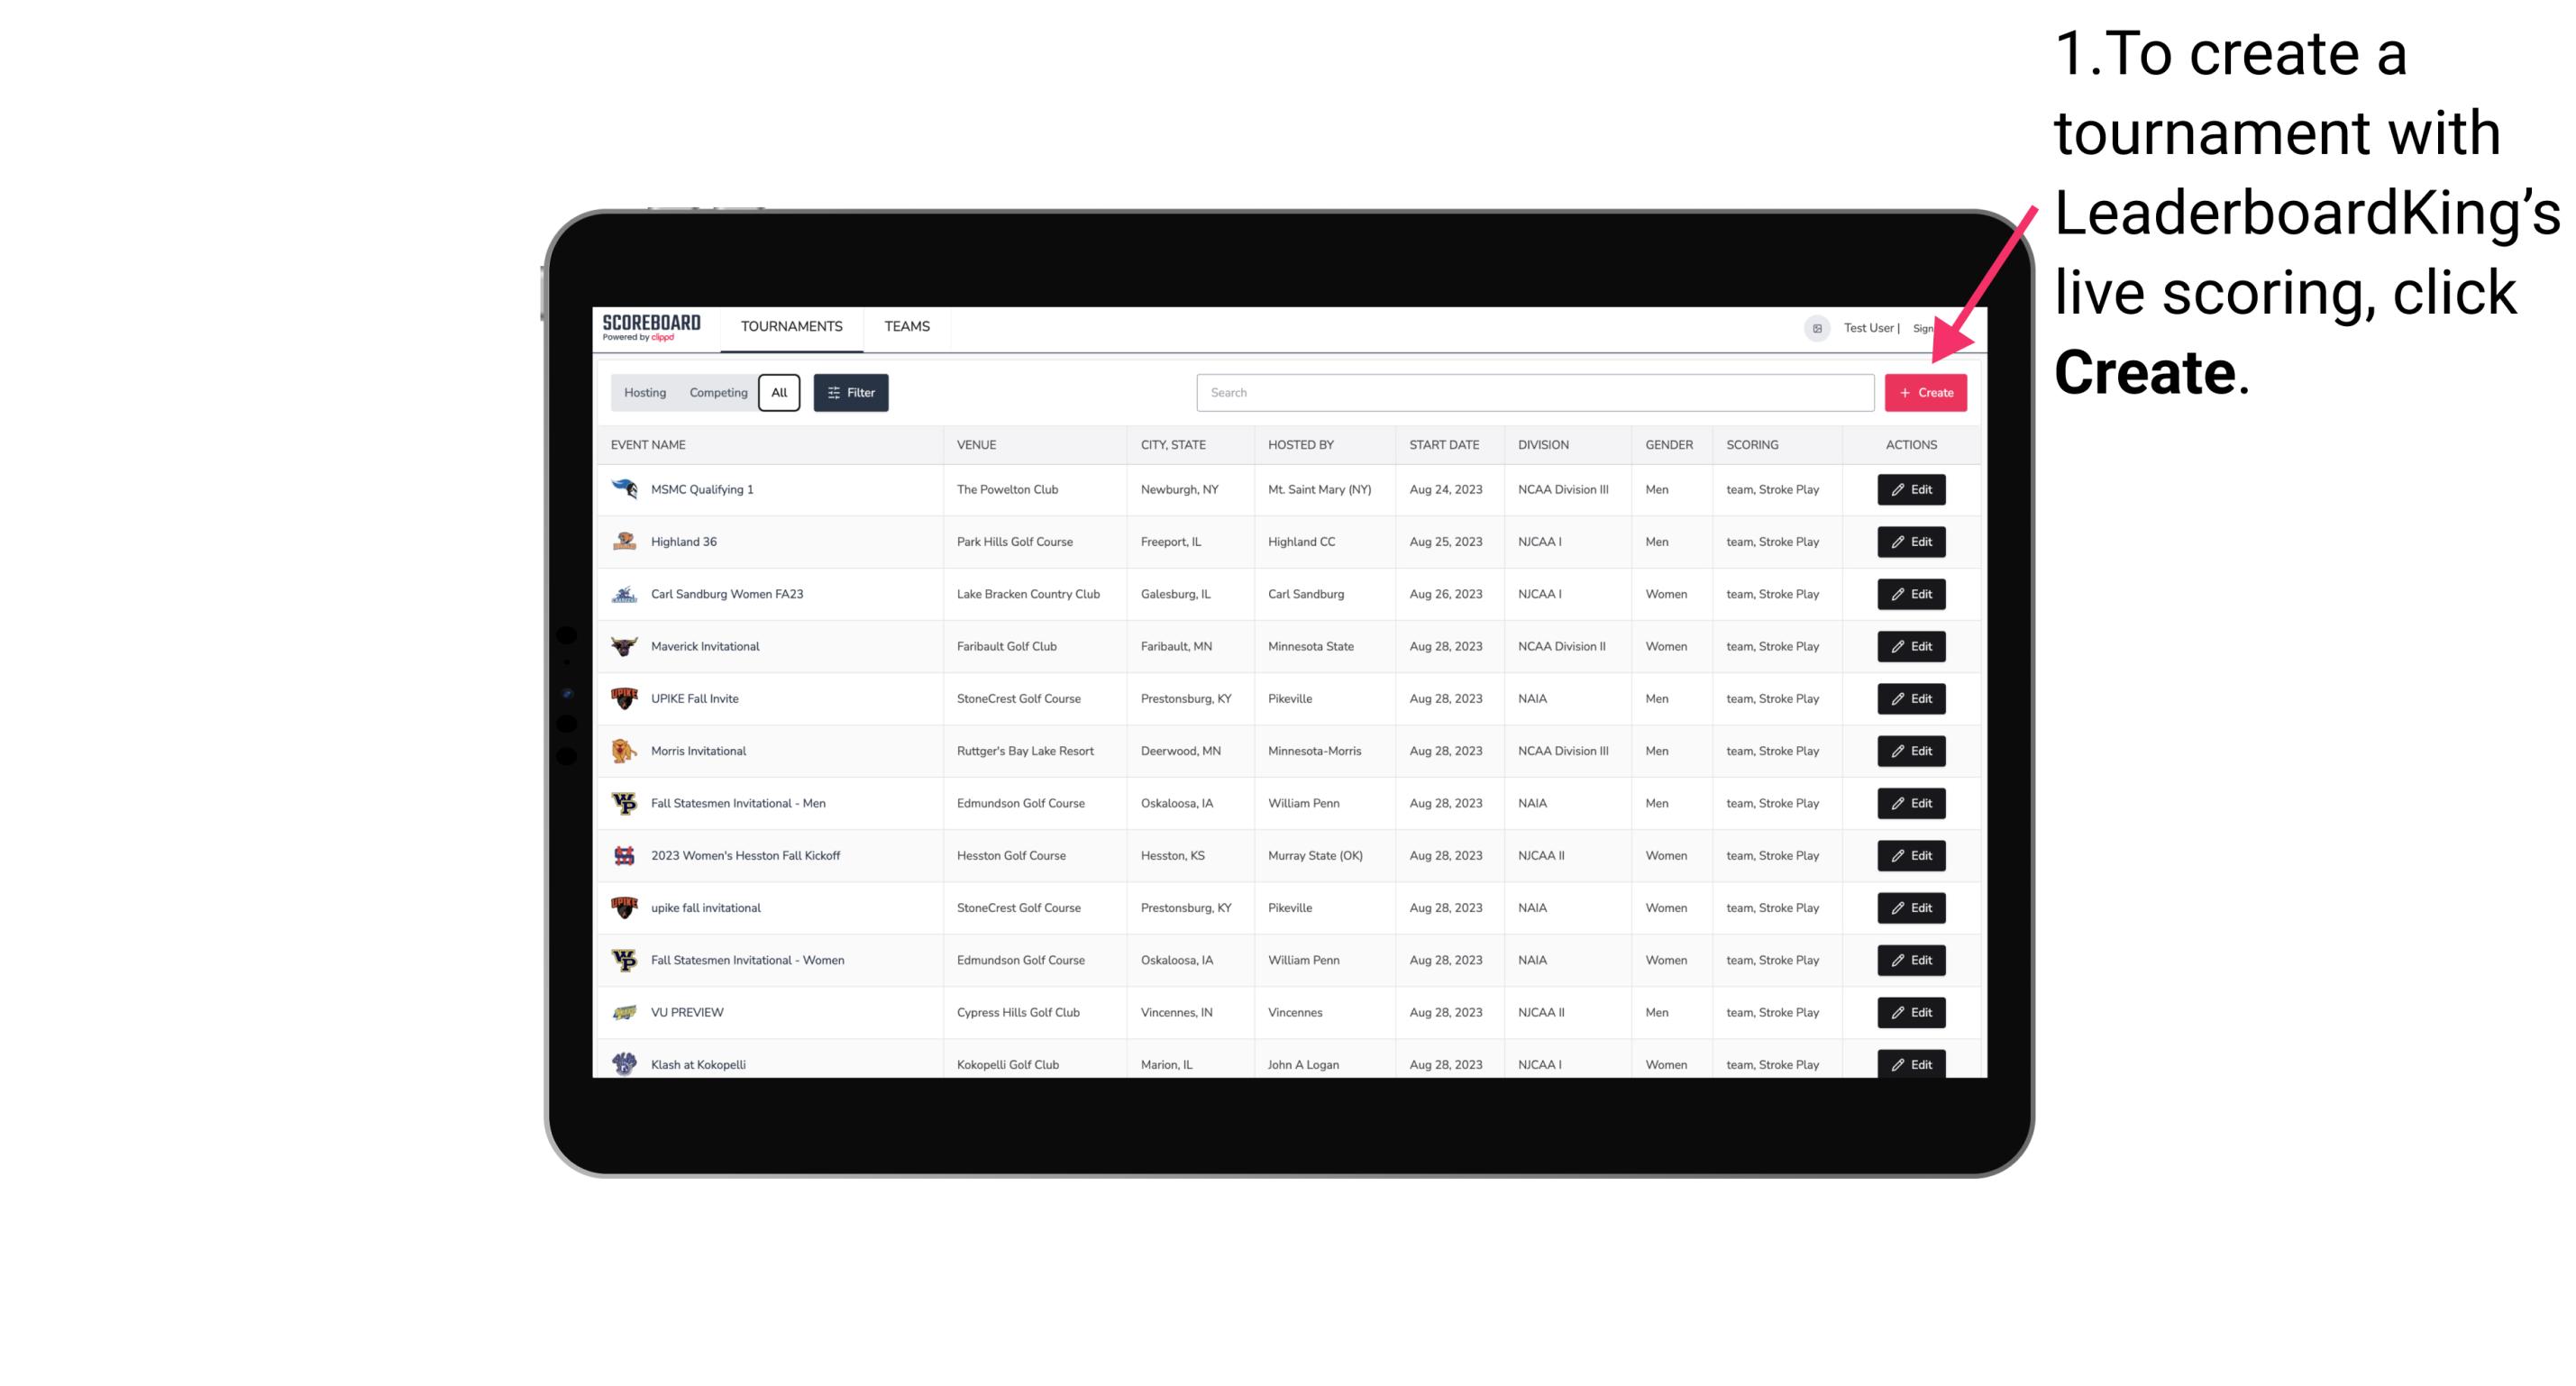
Task: Click the Filter dropdown button
Action: pyautogui.click(x=850, y=393)
